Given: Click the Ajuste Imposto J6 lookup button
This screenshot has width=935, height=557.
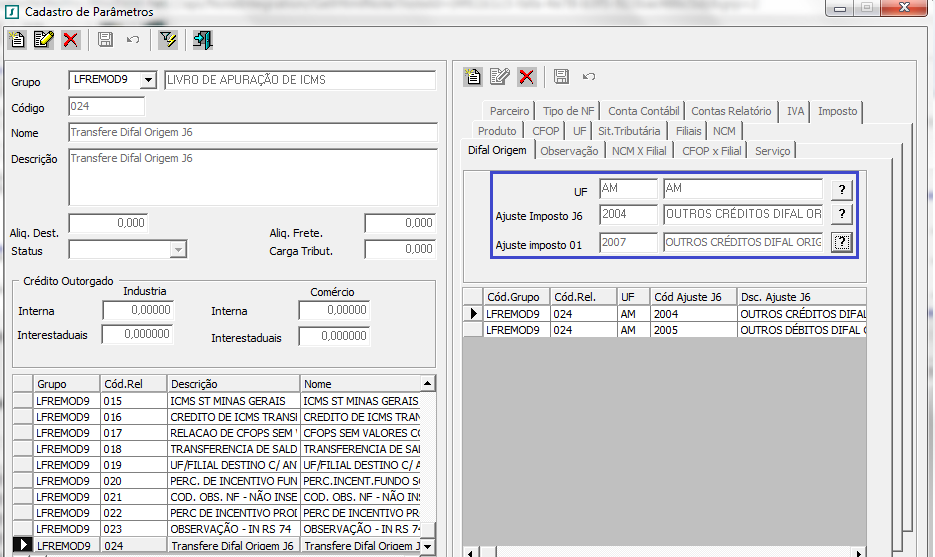Looking at the screenshot, I should click(x=842, y=215).
